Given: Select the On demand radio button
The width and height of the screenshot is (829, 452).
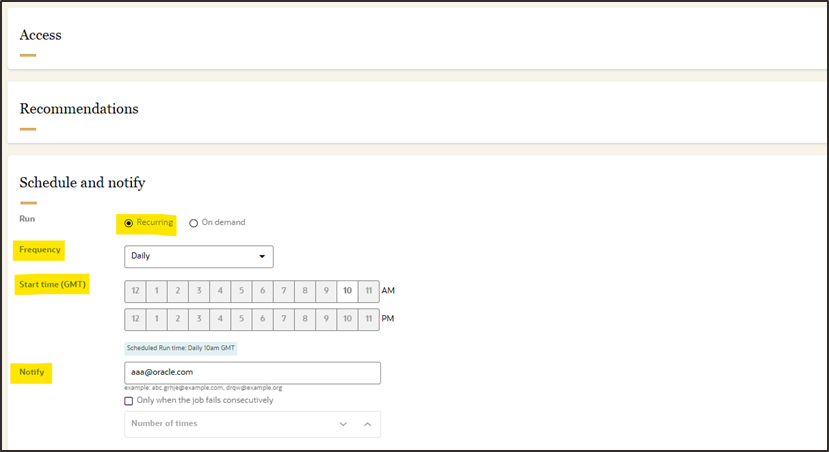Looking at the screenshot, I should [x=193, y=223].
